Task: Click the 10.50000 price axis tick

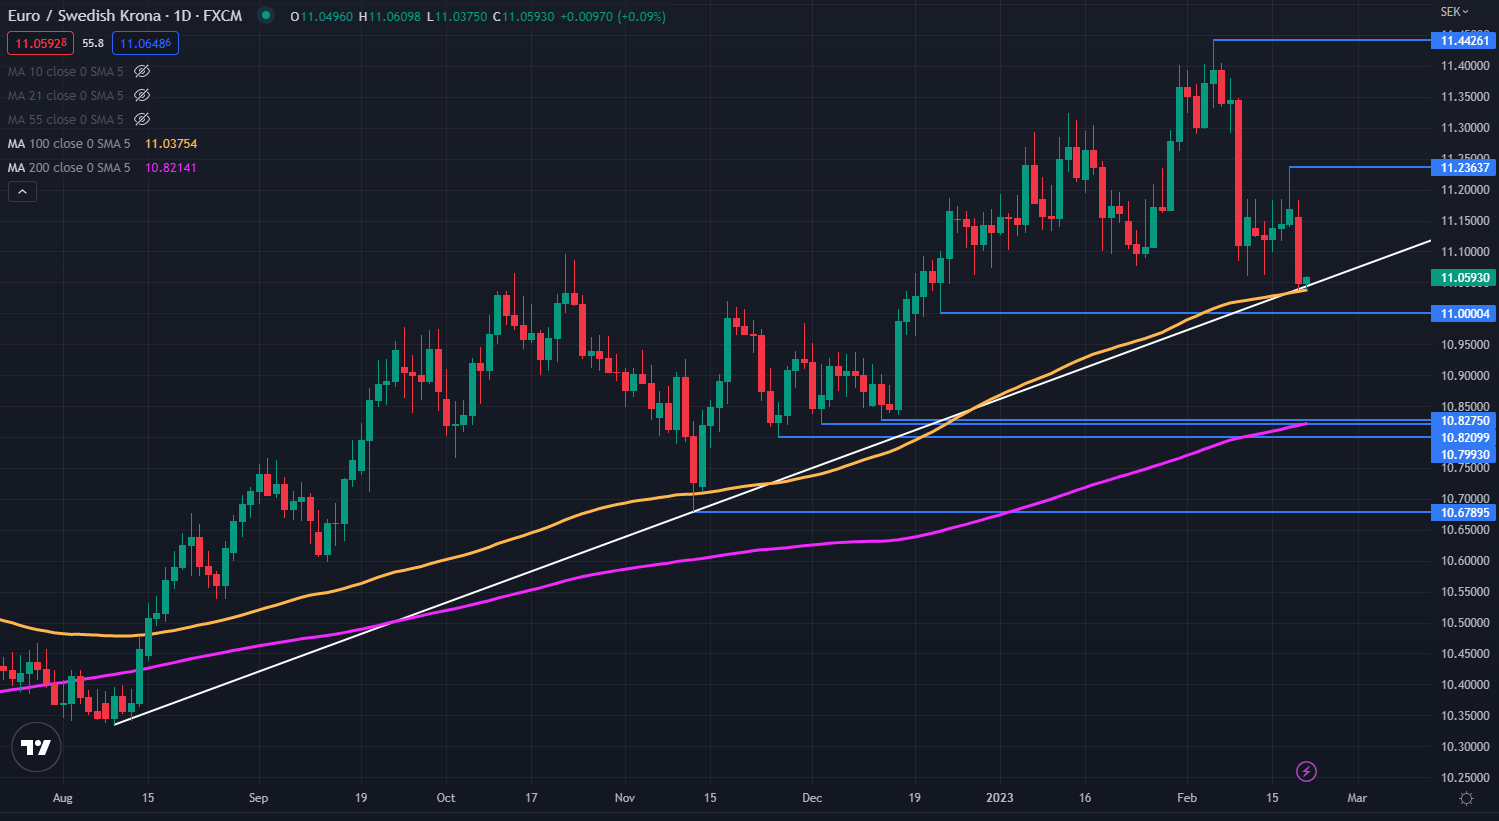Action: point(1465,623)
